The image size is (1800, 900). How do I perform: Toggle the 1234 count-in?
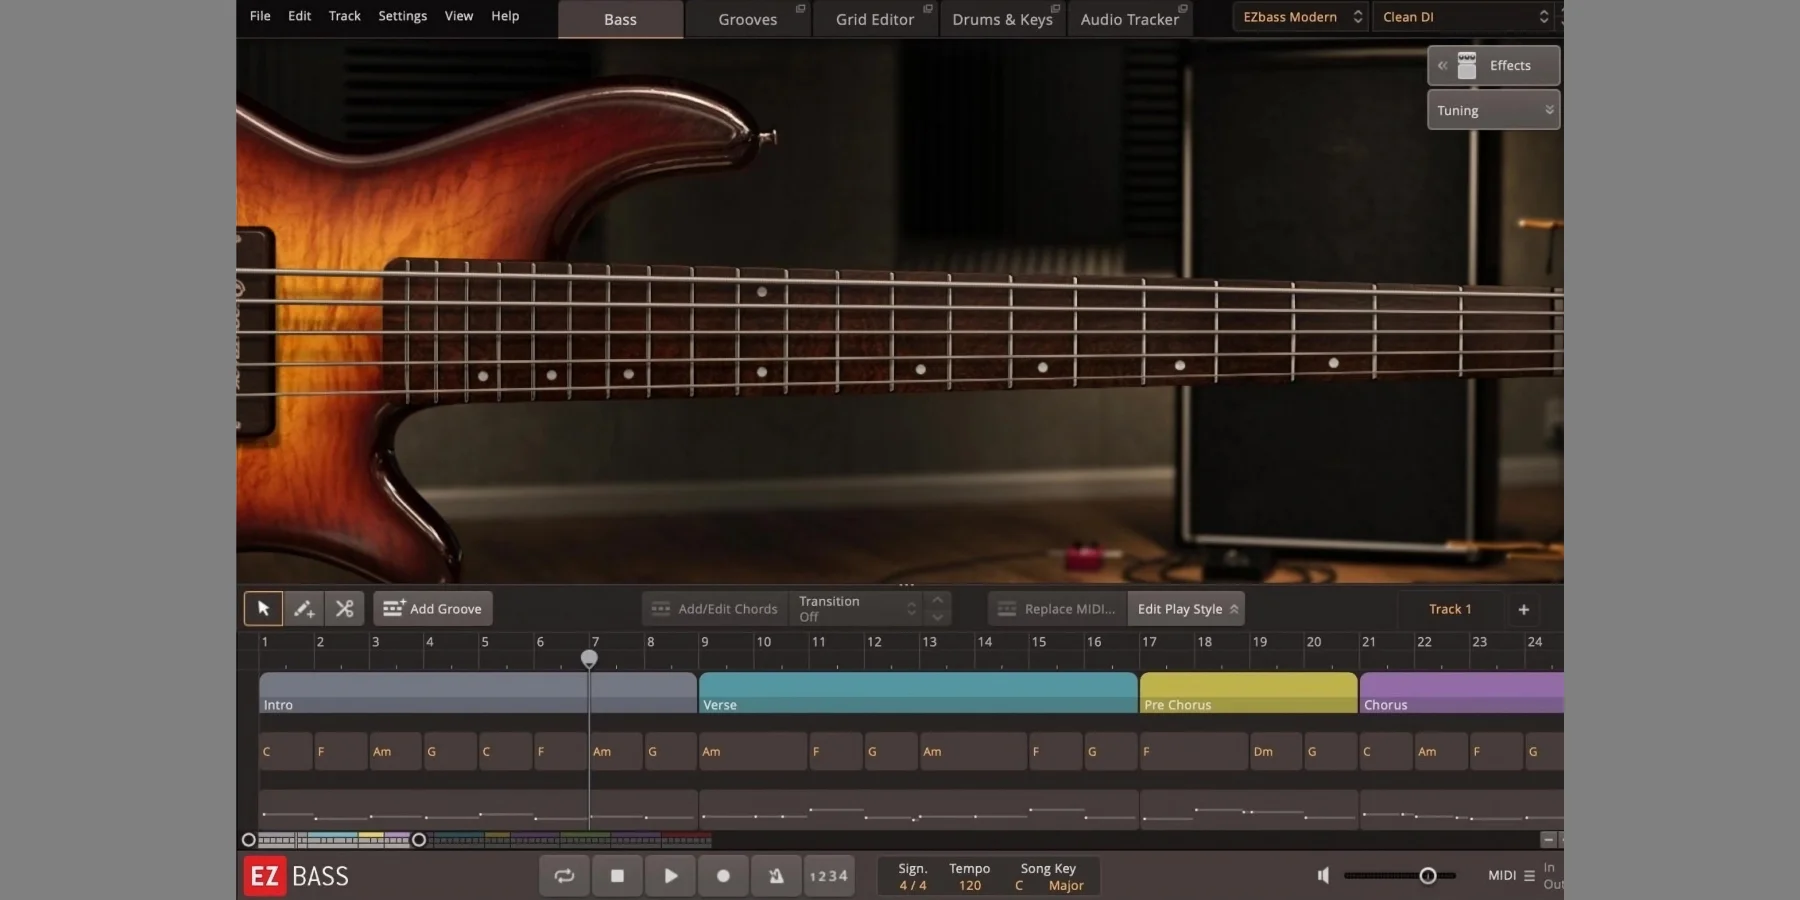(828, 876)
